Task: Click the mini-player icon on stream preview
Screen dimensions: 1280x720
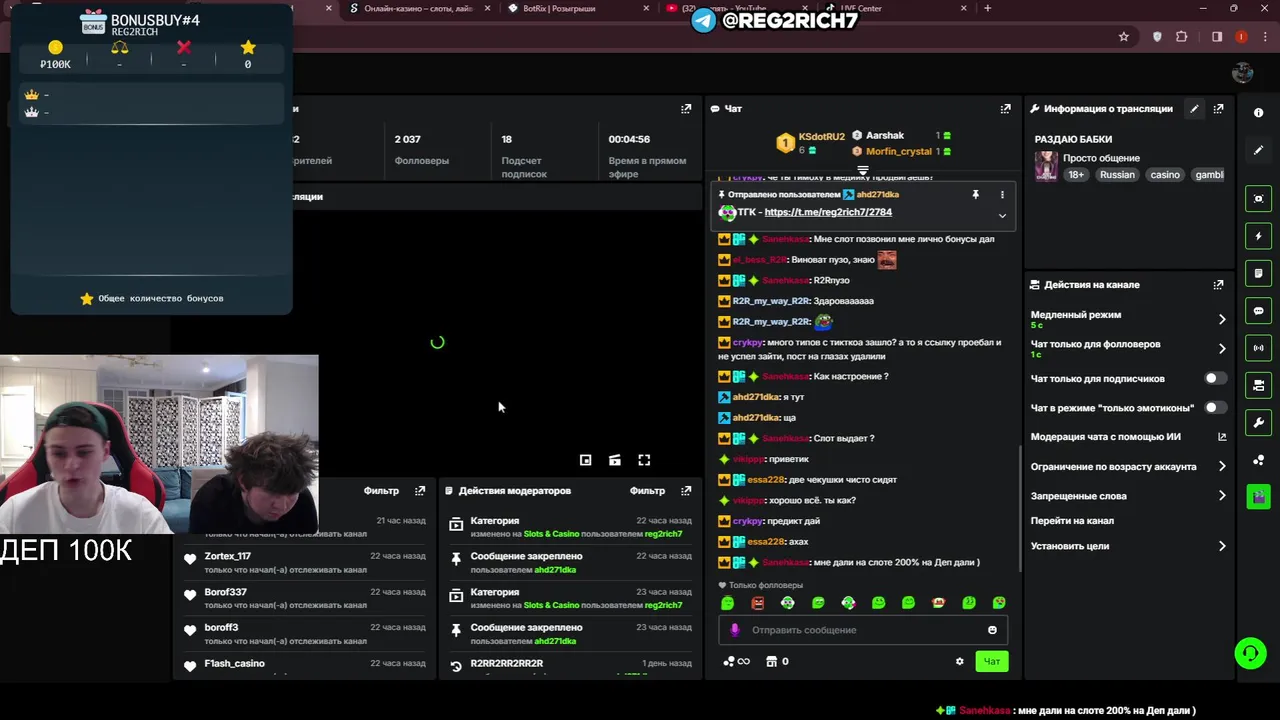Action: [x=586, y=460]
